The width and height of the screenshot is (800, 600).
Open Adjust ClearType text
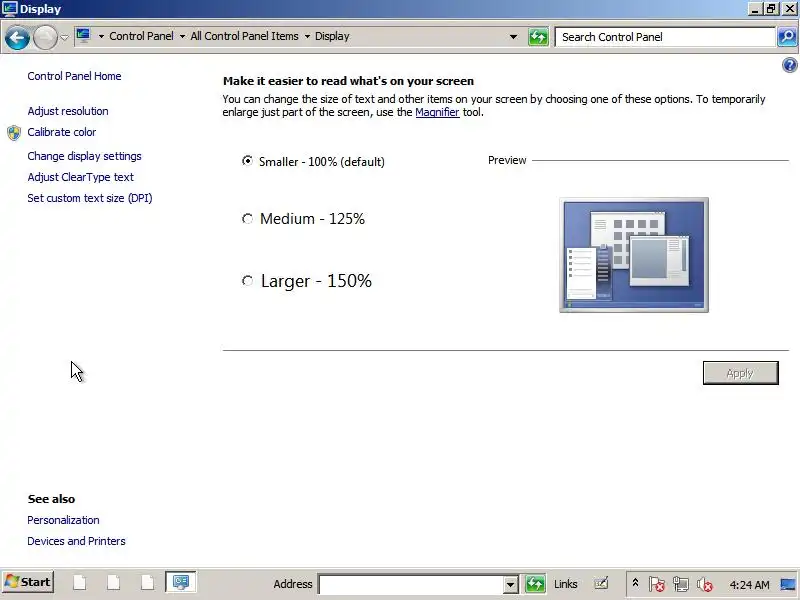81,177
